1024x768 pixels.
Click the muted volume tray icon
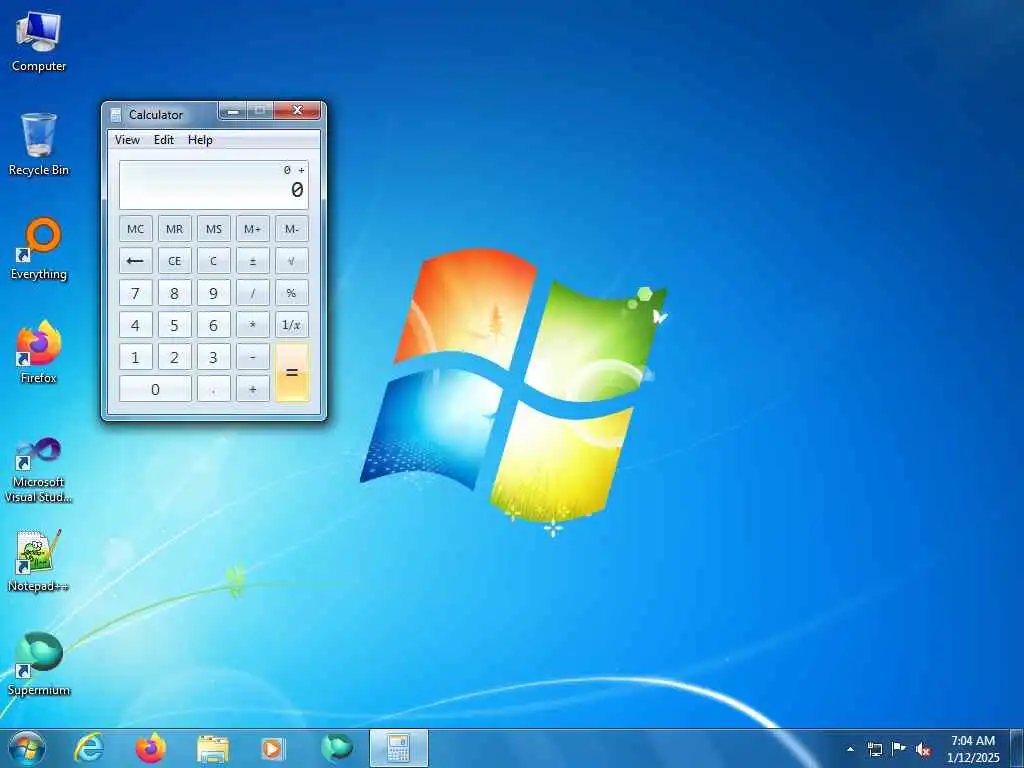point(923,749)
